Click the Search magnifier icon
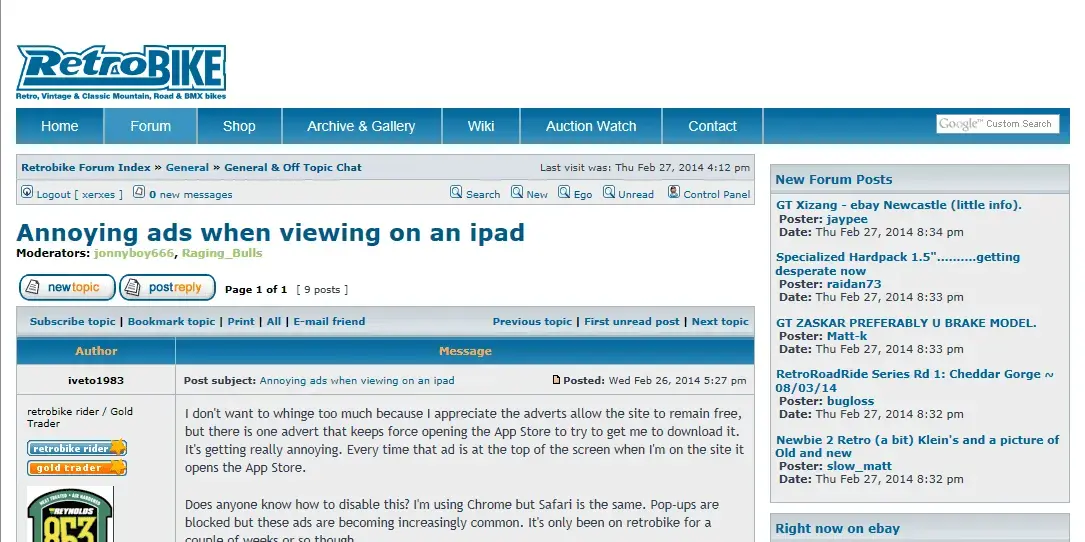1085x542 pixels. pyautogui.click(x=456, y=193)
